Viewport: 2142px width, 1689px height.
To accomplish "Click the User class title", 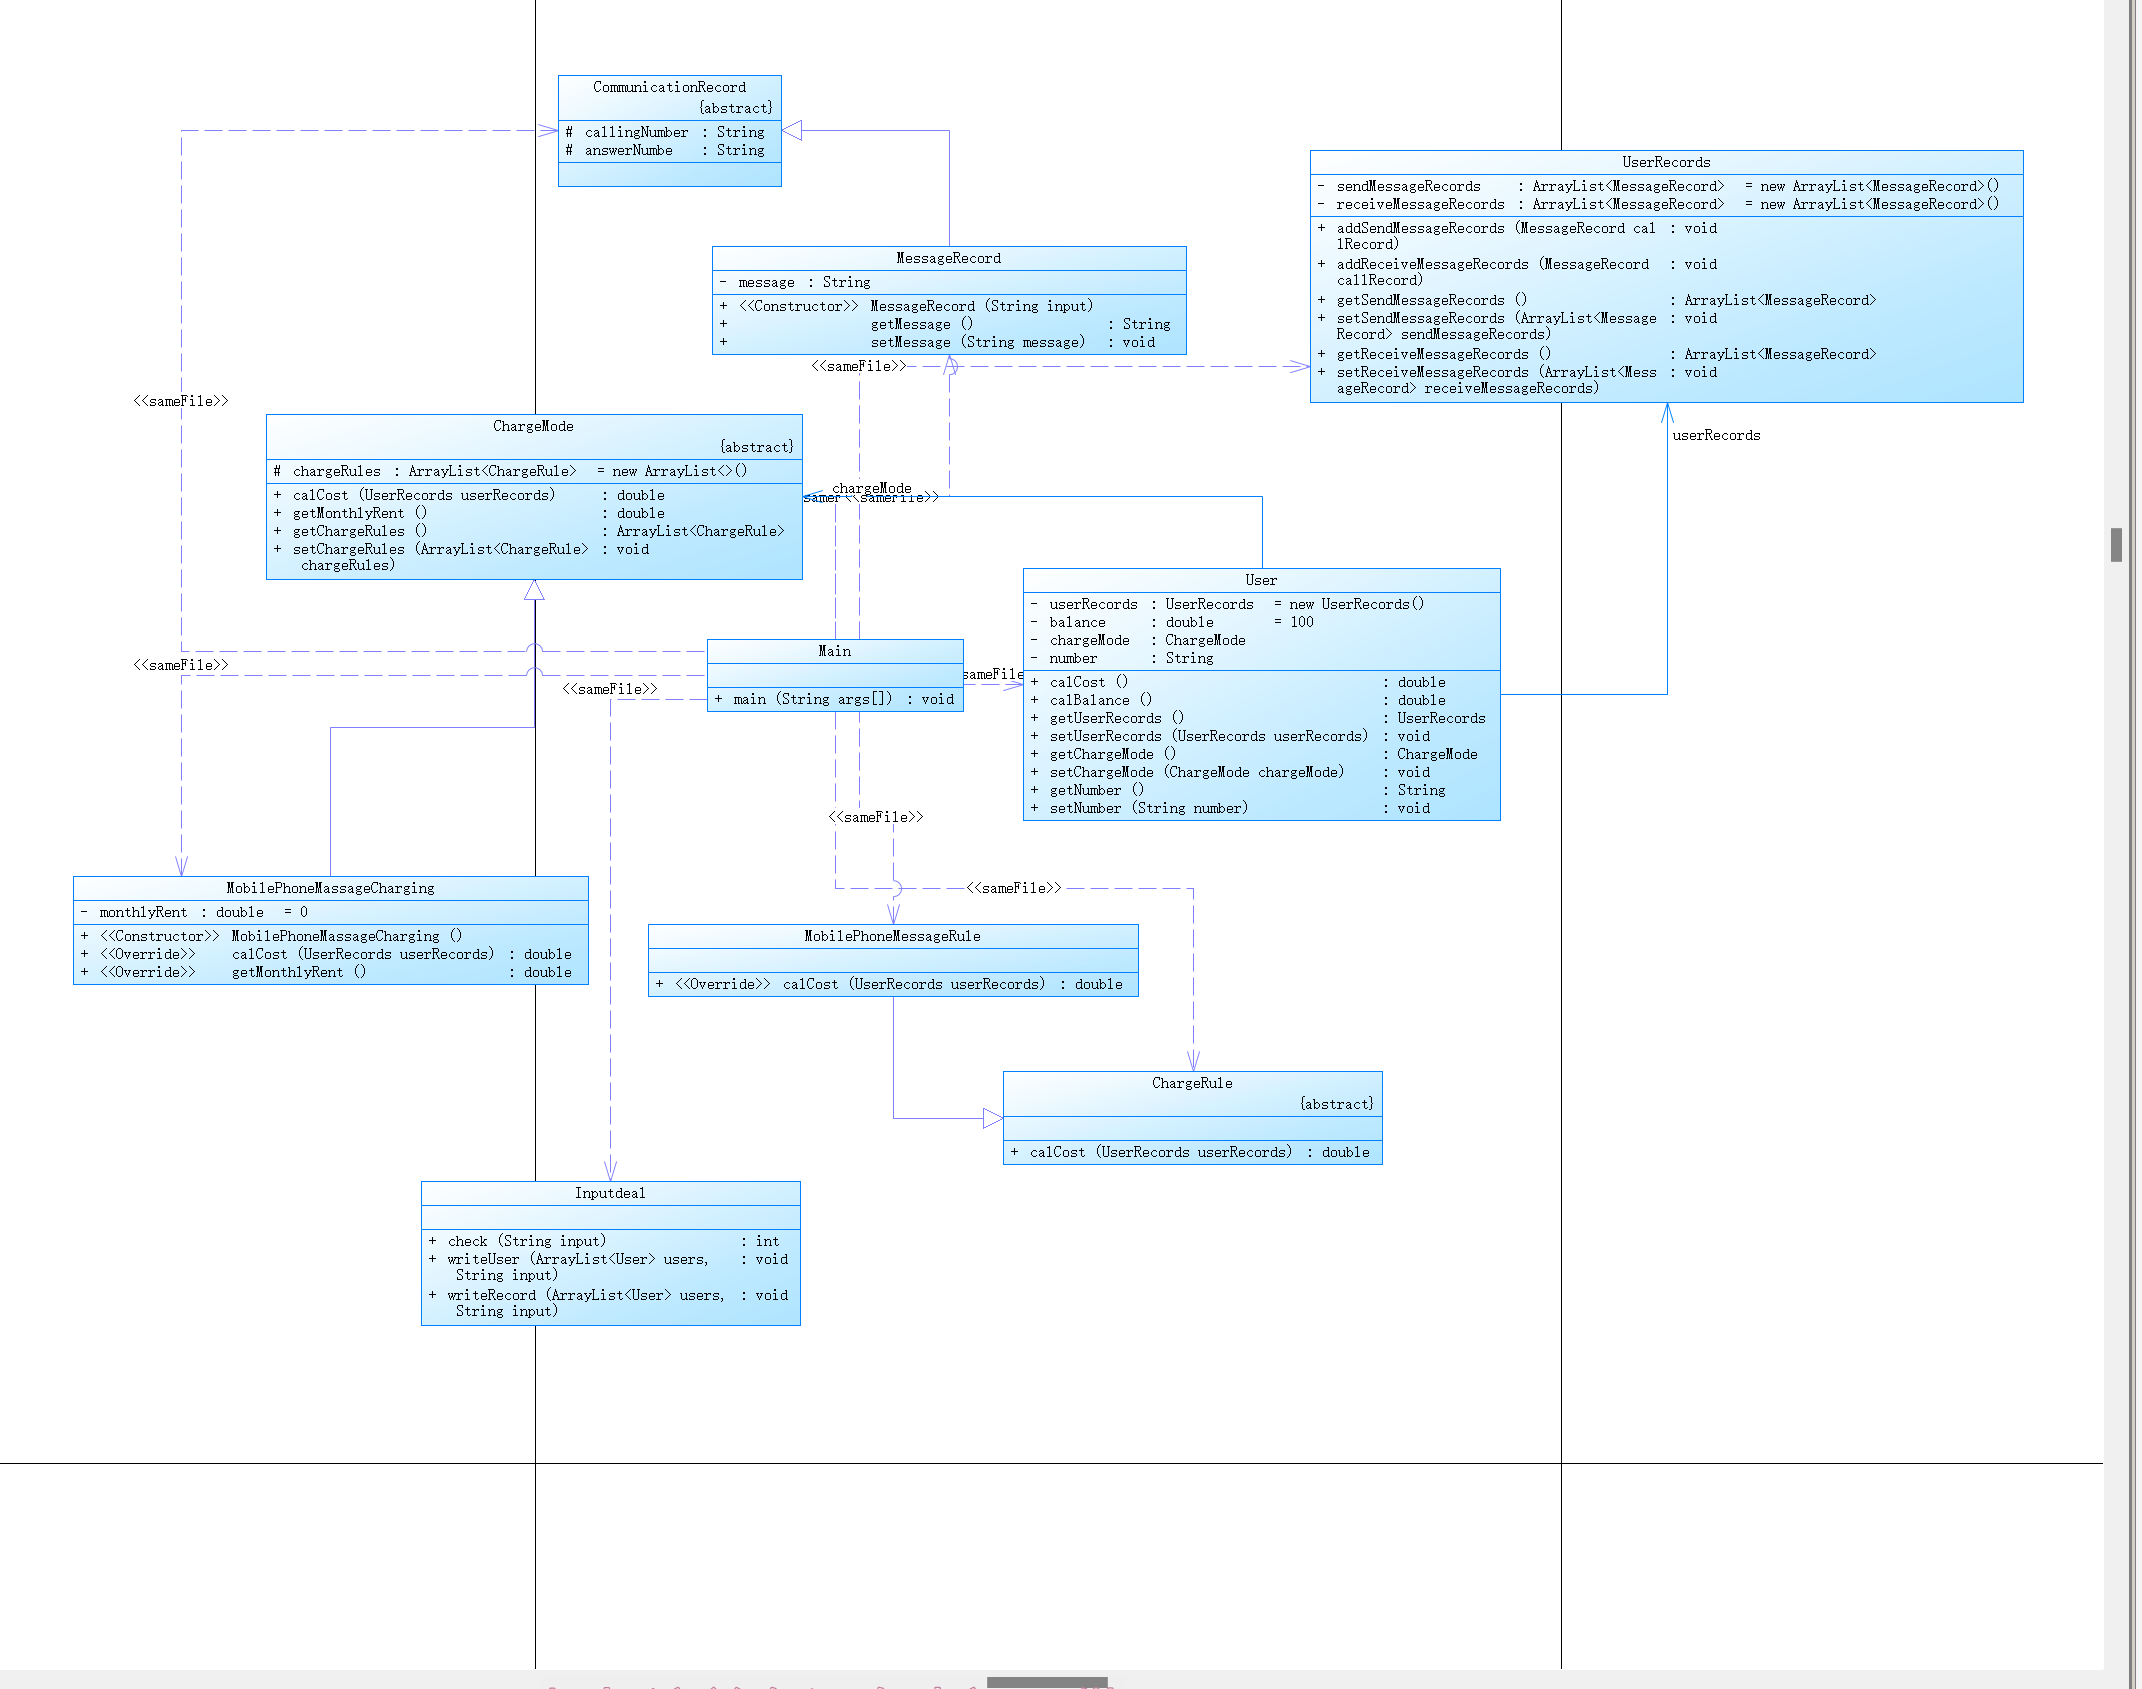I will [x=1260, y=580].
